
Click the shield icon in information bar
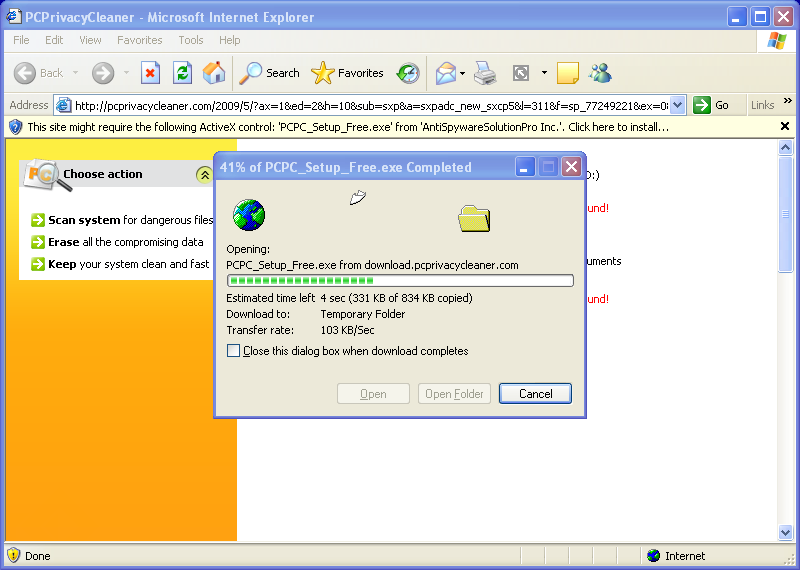pyautogui.click(x=16, y=127)
